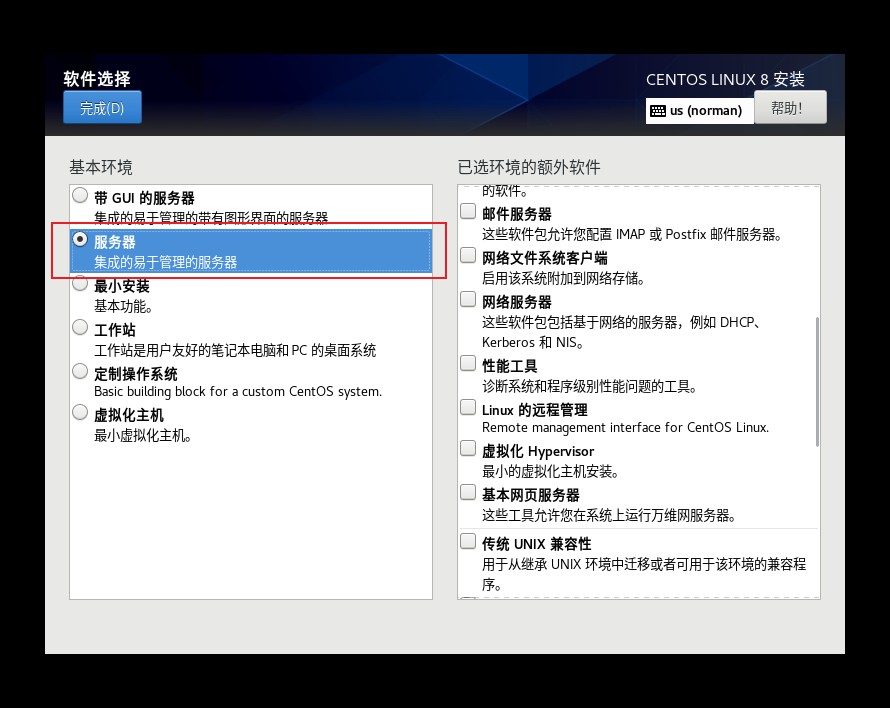Select the 服务器 radio button
The image size is (890, 708).
[80, 240]
